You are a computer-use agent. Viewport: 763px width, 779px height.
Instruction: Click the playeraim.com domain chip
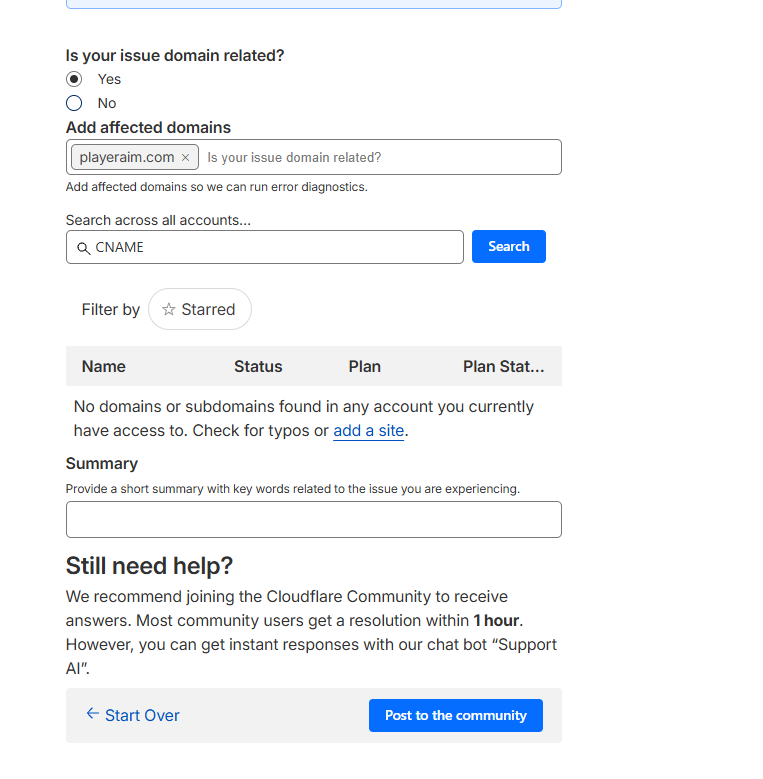click(127, 157)
